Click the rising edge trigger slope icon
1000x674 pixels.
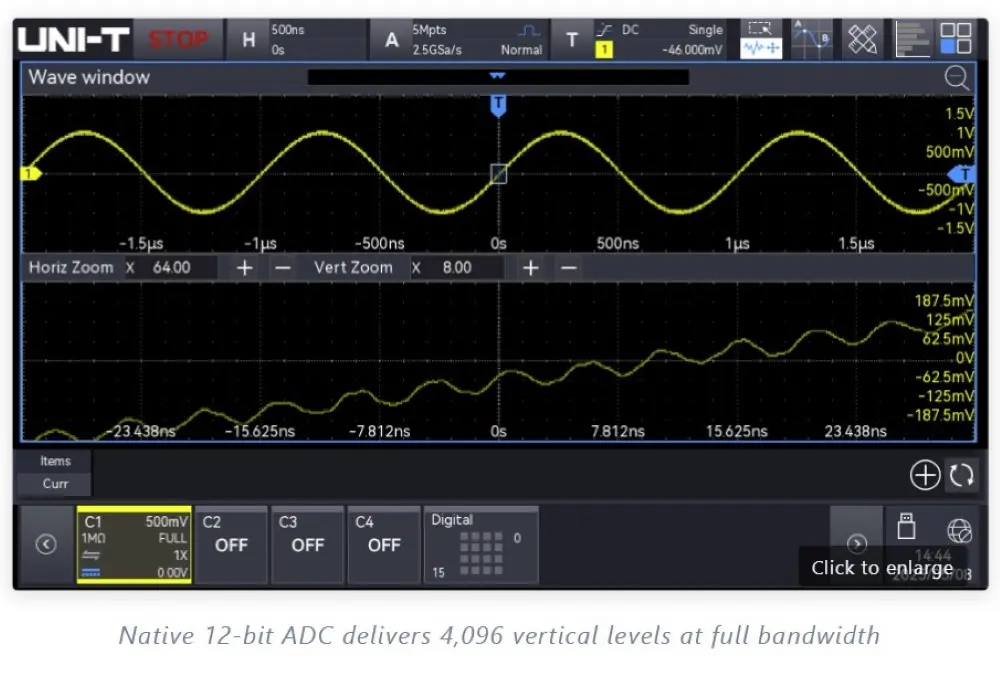604,29
